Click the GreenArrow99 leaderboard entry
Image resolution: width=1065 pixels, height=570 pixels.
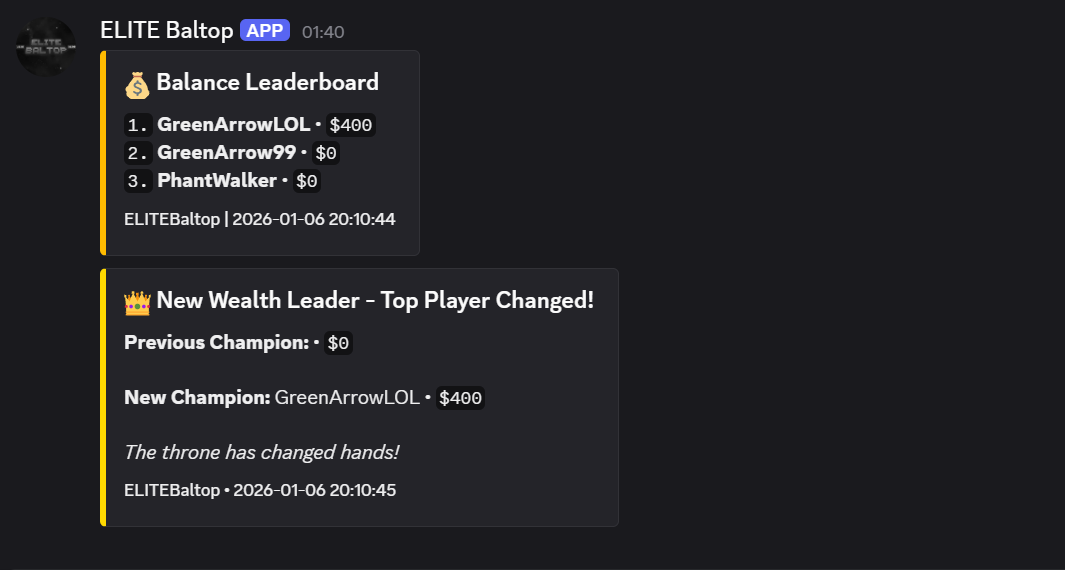tap(226, 153)
